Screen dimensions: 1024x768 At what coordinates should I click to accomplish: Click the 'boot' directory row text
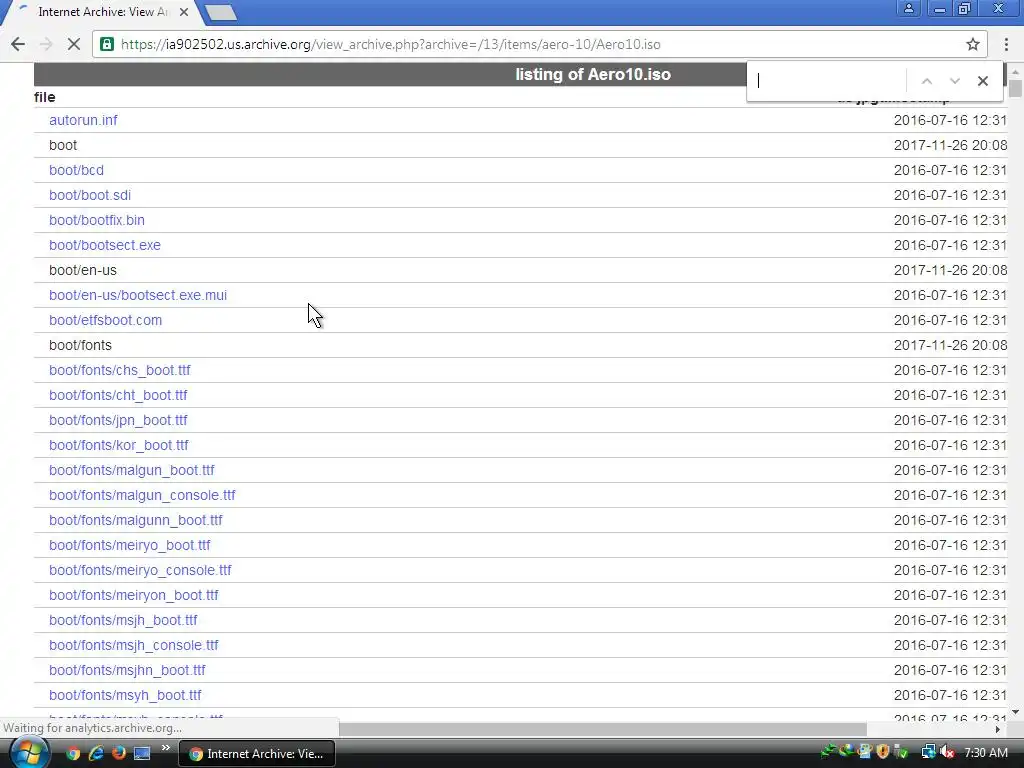coord(63,145)
